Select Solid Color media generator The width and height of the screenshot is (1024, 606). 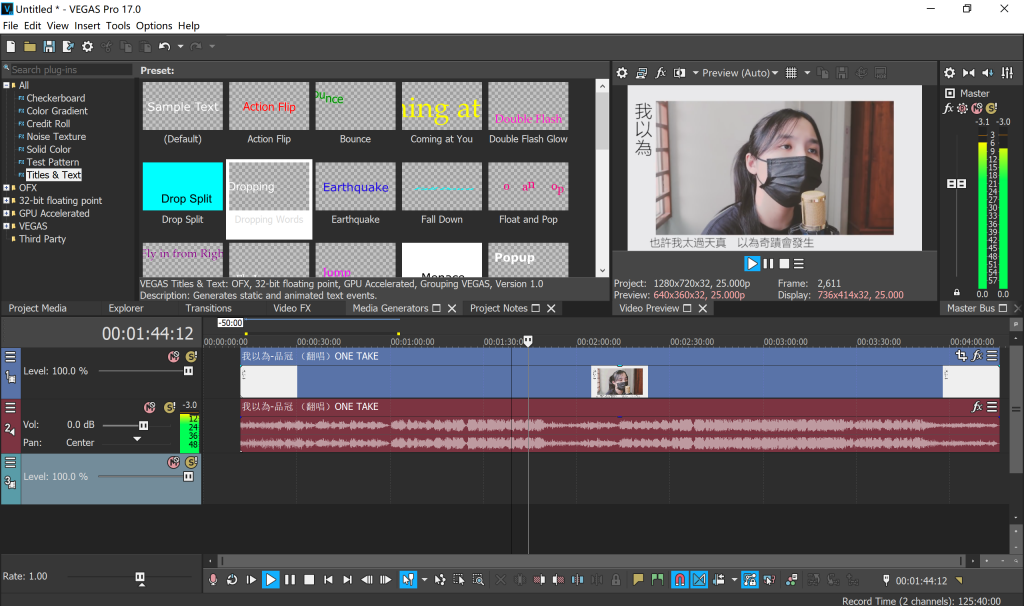tap(48, 149)
